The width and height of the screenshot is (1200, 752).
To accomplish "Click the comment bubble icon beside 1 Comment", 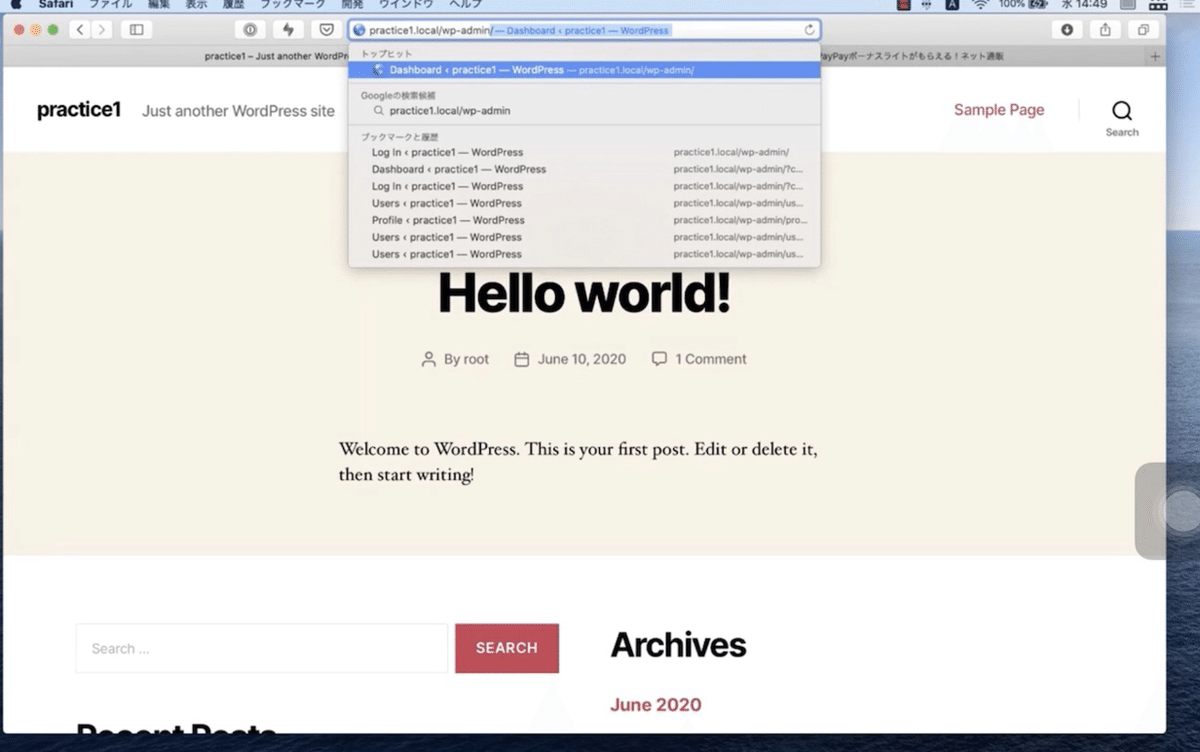I will tap(659, 359).
